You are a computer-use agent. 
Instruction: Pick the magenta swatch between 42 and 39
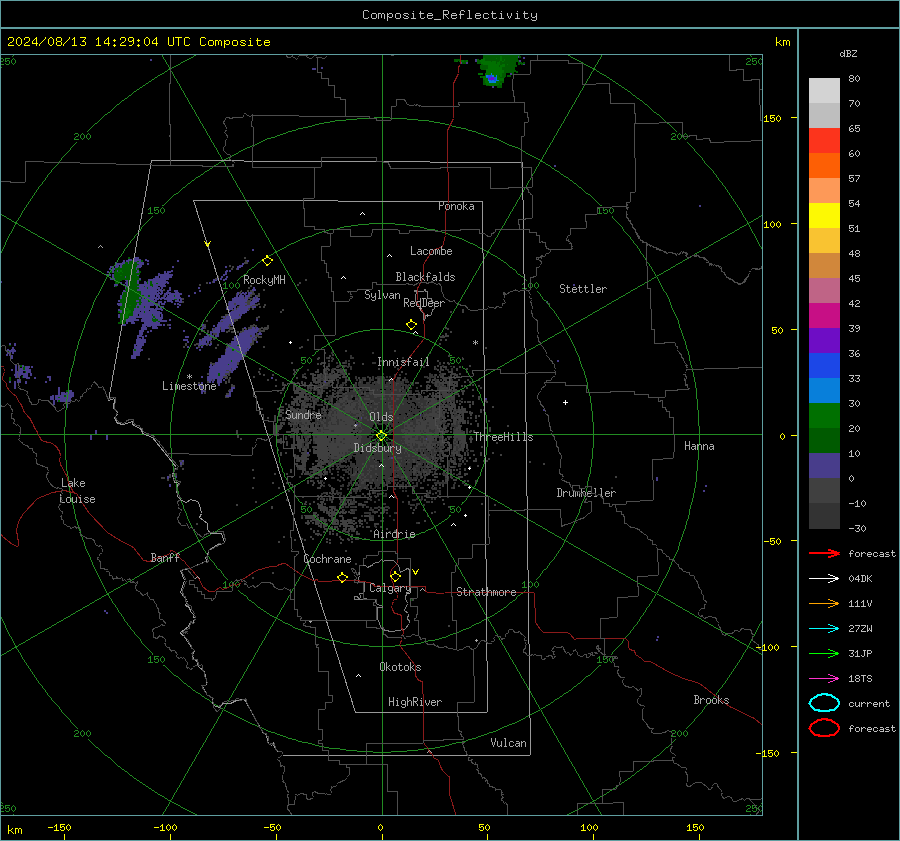[x=824, y=316]
